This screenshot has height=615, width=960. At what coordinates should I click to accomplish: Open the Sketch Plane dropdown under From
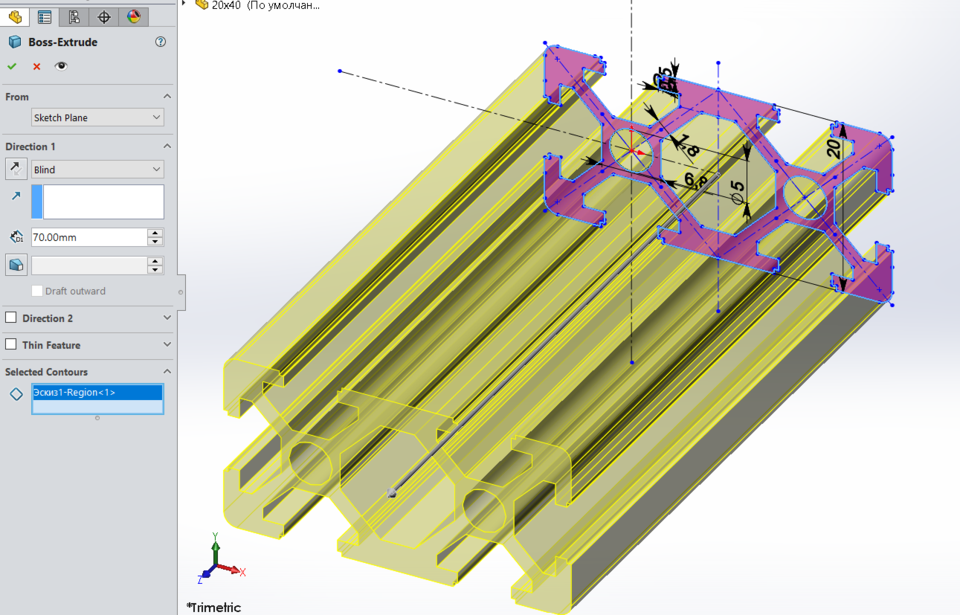click(x=155, y=117)
